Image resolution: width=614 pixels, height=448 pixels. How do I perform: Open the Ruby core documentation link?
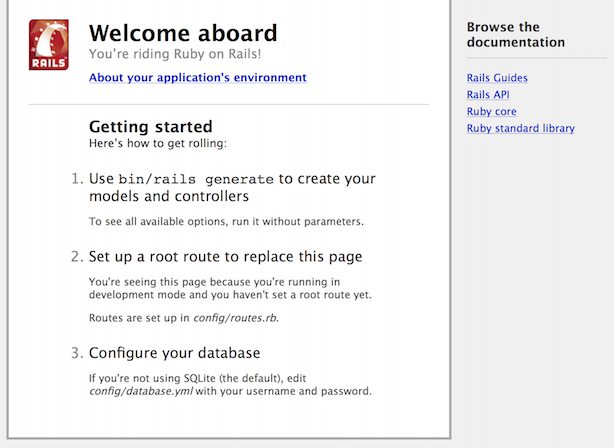(x=492, y=112)
